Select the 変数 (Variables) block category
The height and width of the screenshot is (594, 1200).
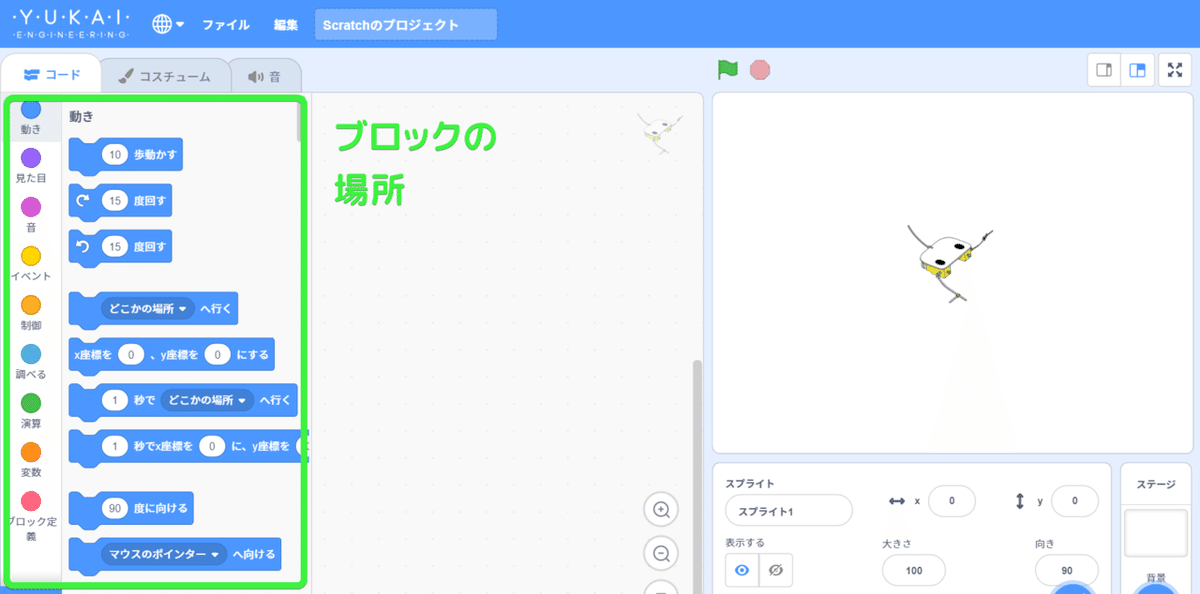point(32,457)
